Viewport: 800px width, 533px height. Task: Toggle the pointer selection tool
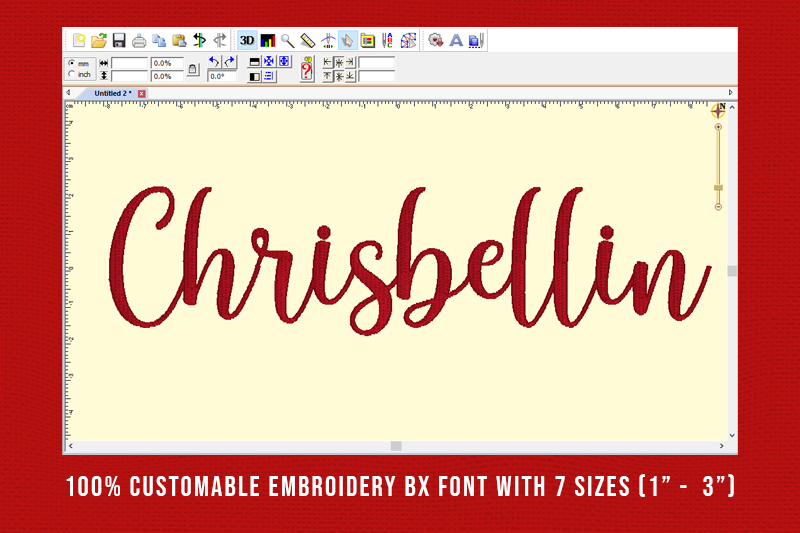pos(347,40)
